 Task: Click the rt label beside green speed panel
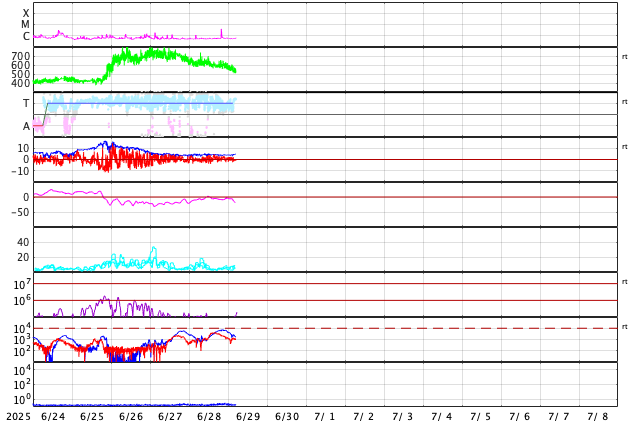625,57
